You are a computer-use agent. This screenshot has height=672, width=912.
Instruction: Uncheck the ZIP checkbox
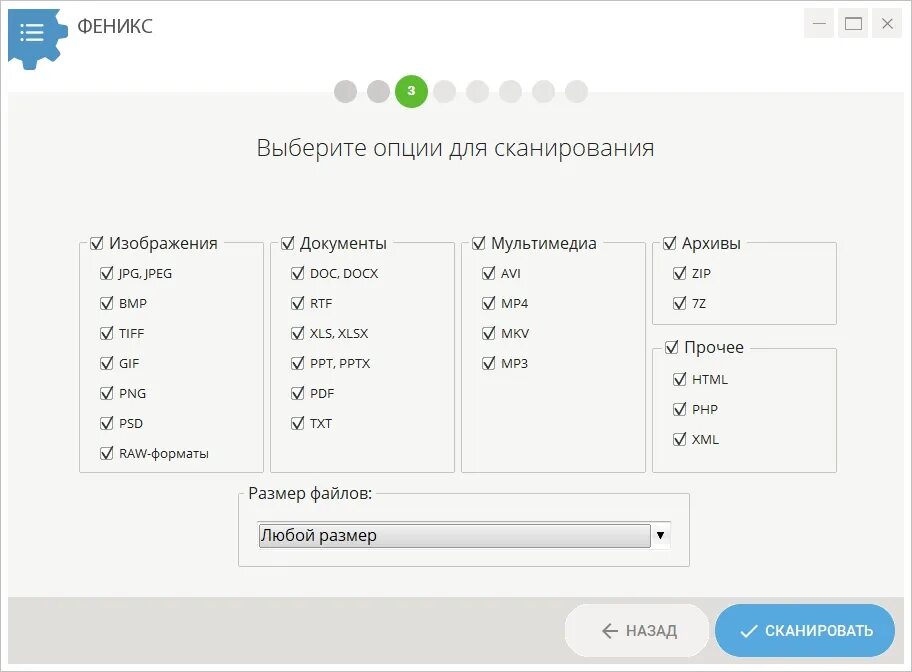679,273
